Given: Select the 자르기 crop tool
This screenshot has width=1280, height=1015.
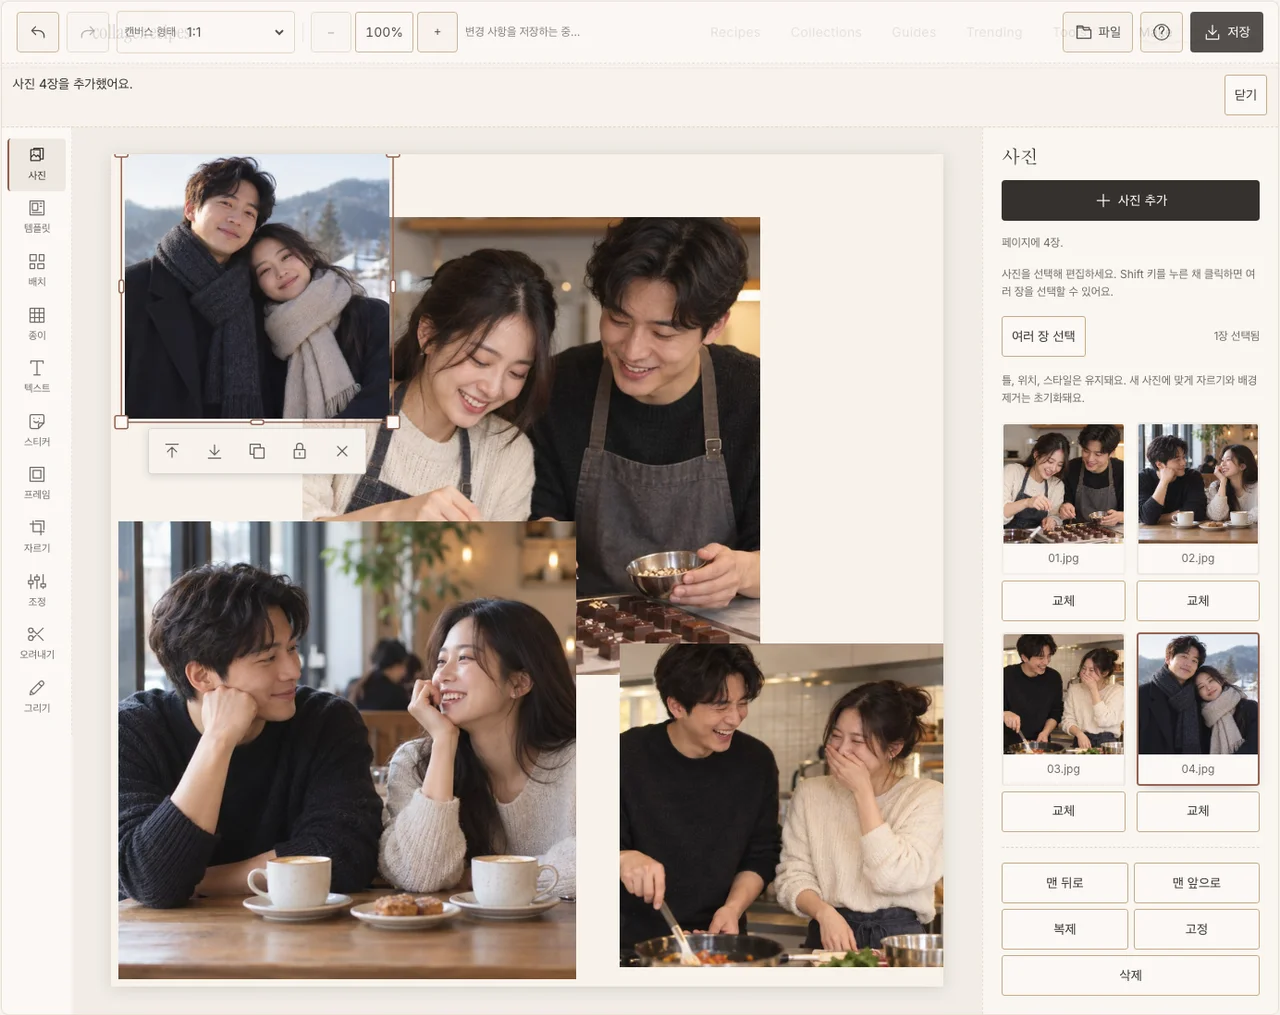Looking at the screenshot, I should (37, 537).
